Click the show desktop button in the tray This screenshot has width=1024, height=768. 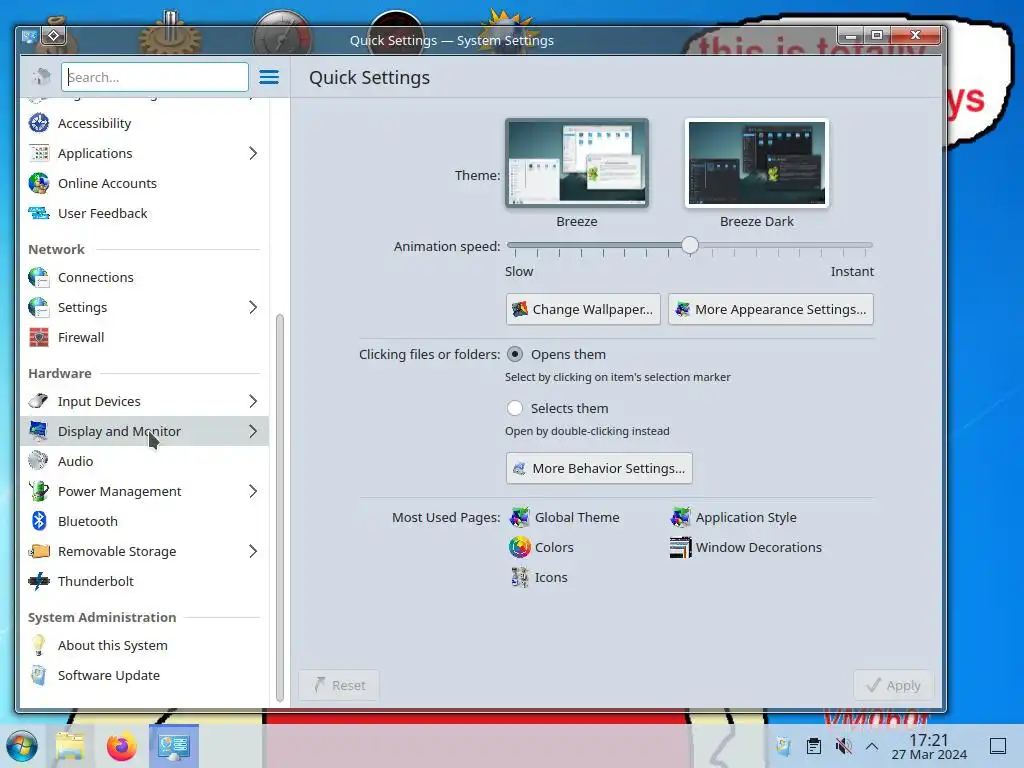[x=997, y=746]
